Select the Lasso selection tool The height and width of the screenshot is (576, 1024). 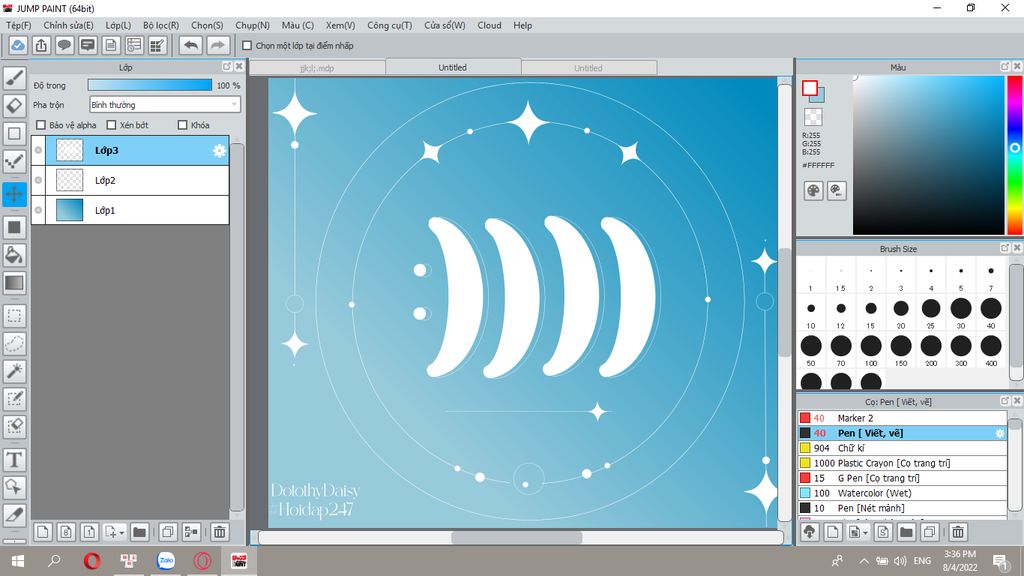pos(14,344)
